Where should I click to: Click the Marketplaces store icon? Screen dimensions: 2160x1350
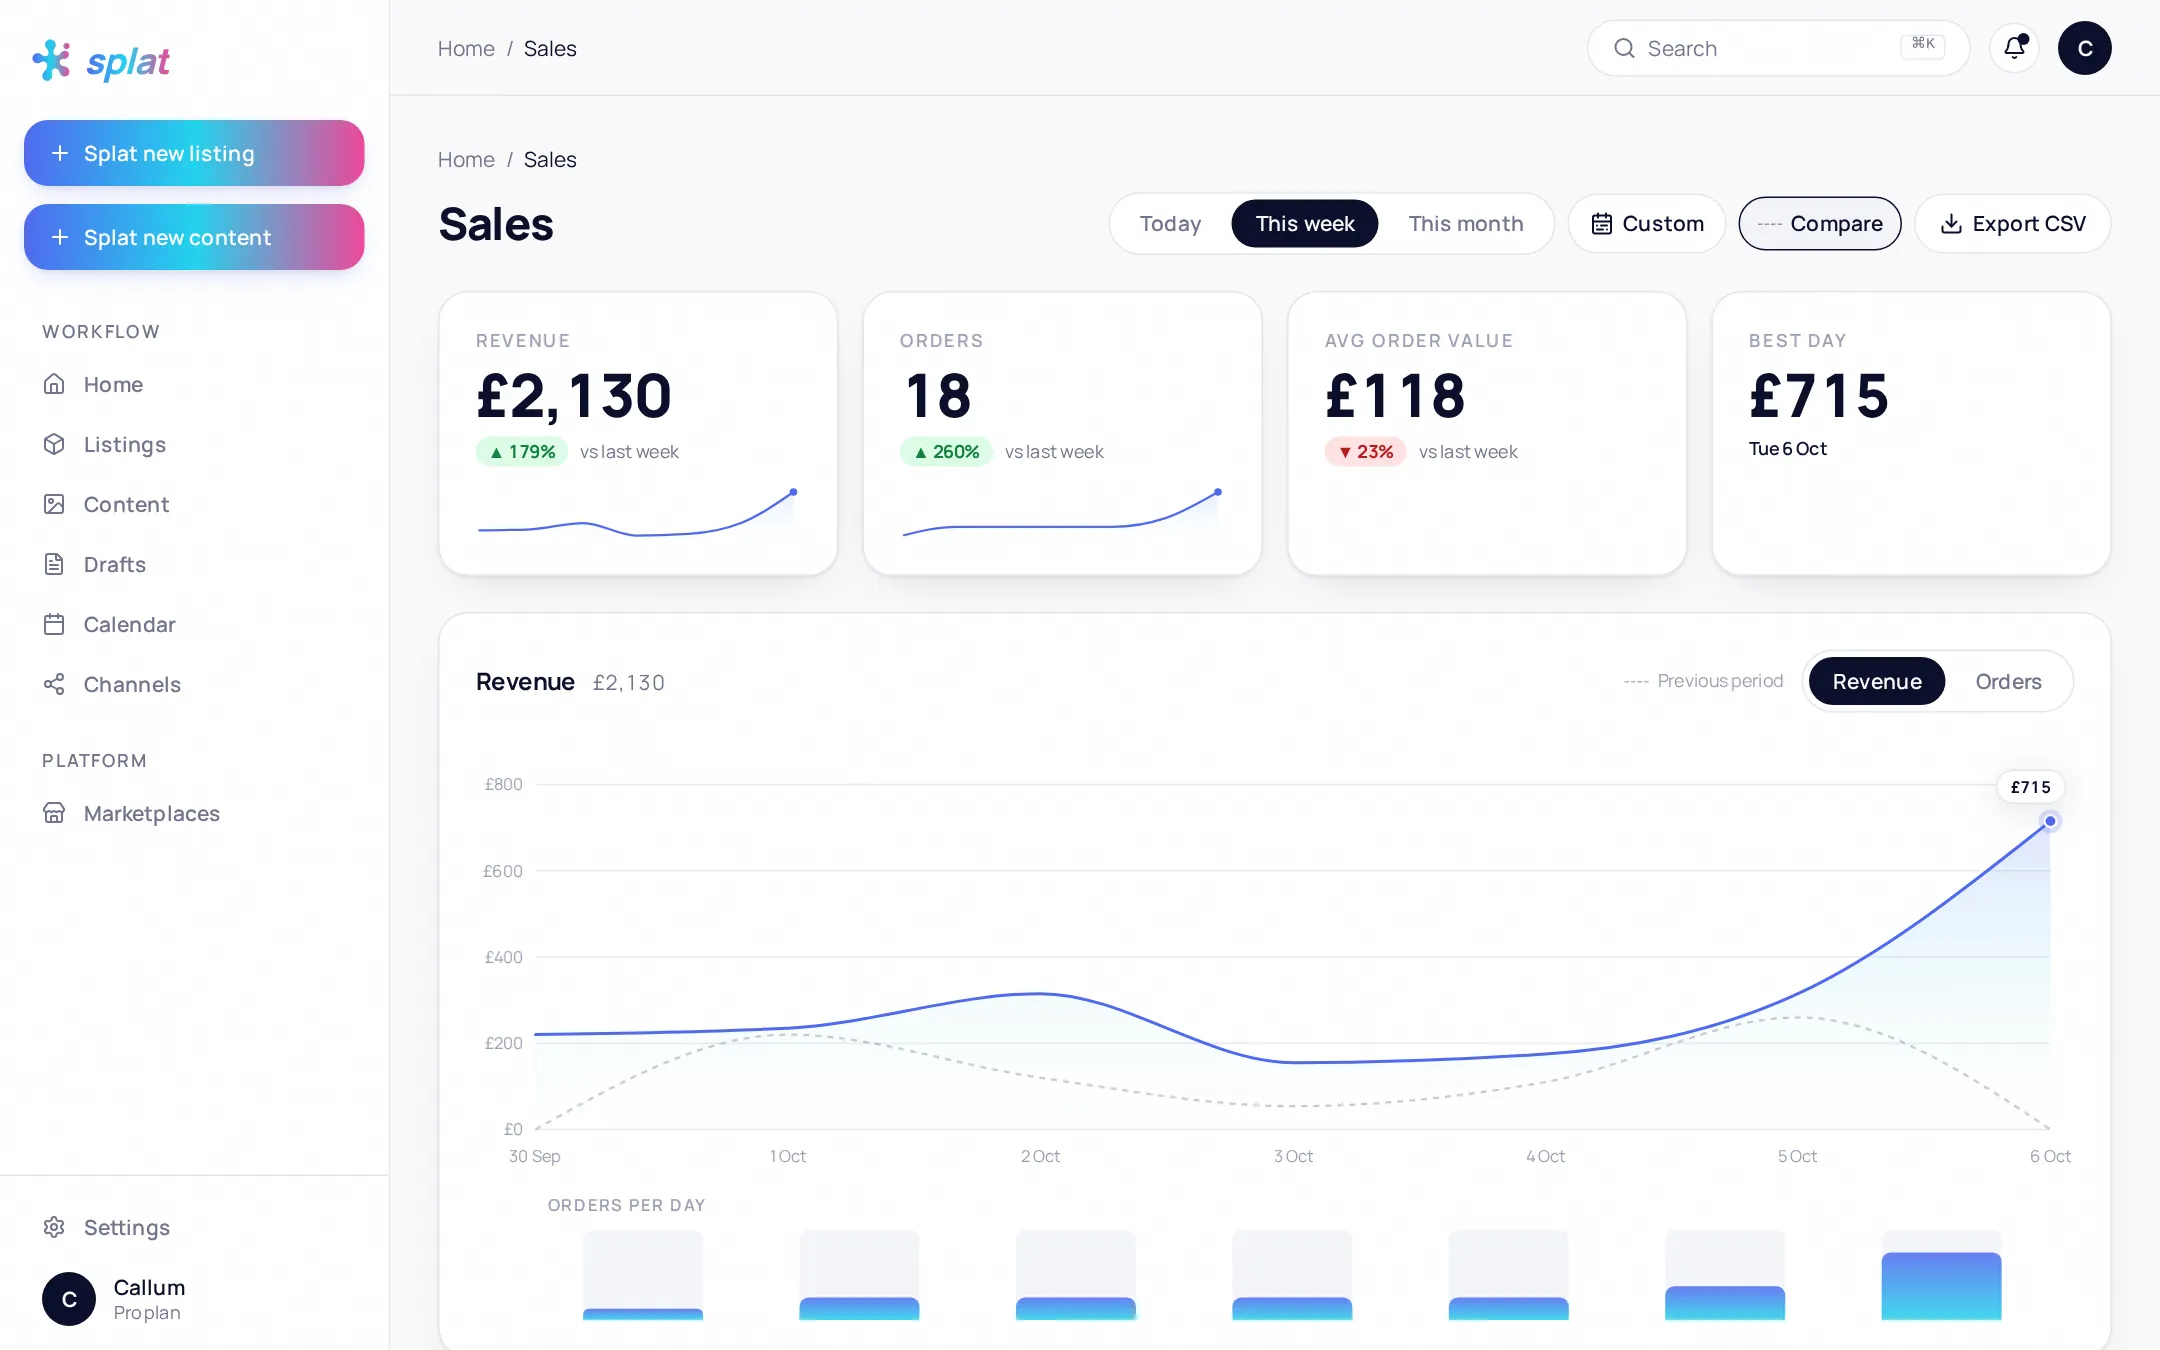coord(54,813)
